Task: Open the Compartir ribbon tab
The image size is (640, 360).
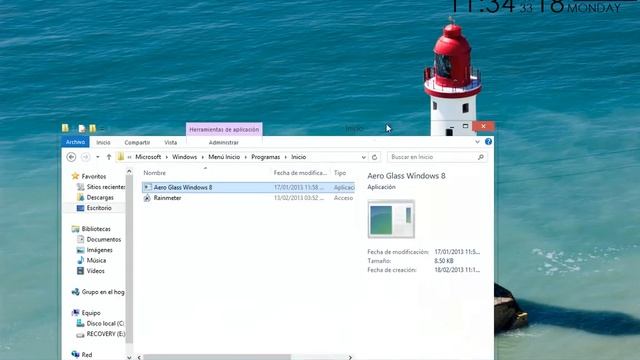Action: 137,142
